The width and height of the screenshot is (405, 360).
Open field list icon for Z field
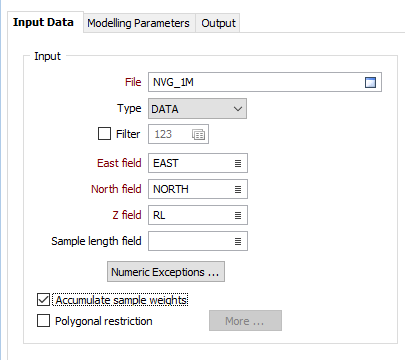(238, 215)
